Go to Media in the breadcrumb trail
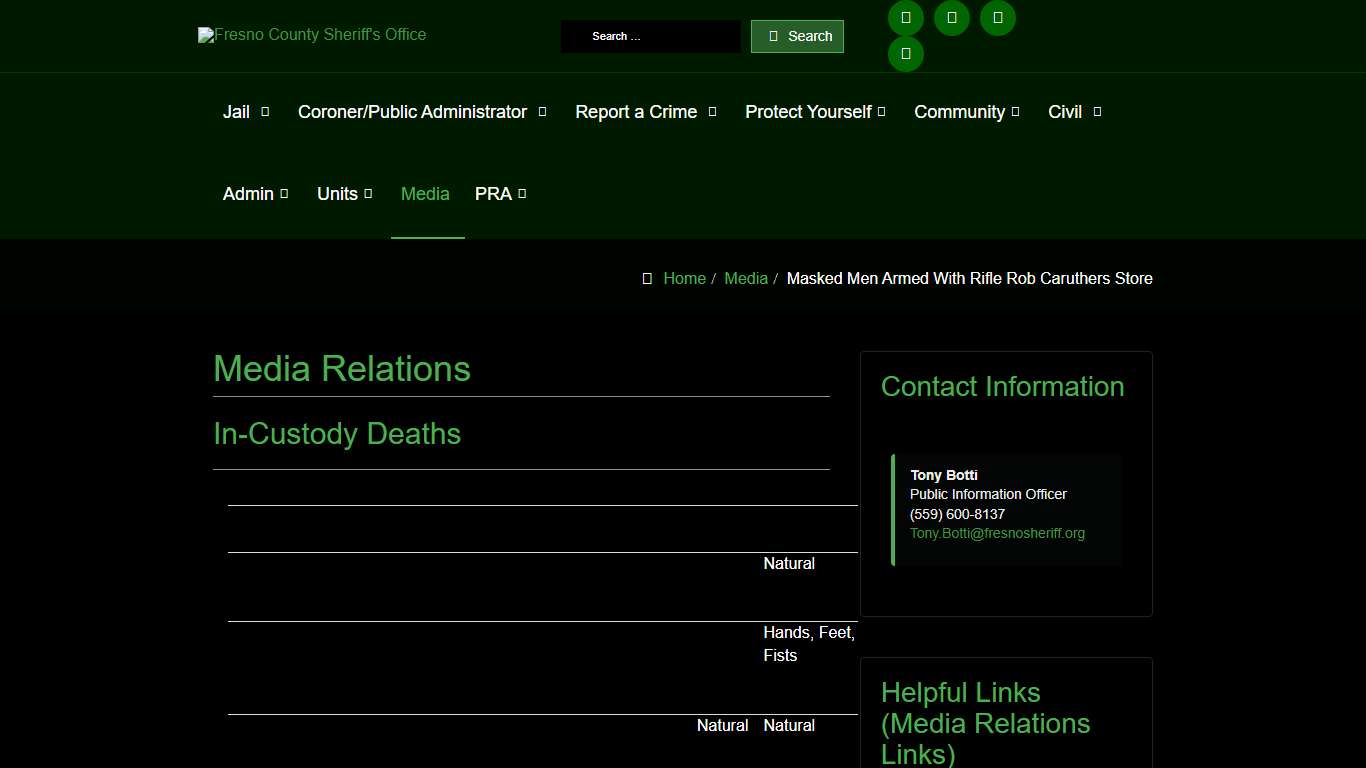 pyautogui.click(x=746, y=279)
